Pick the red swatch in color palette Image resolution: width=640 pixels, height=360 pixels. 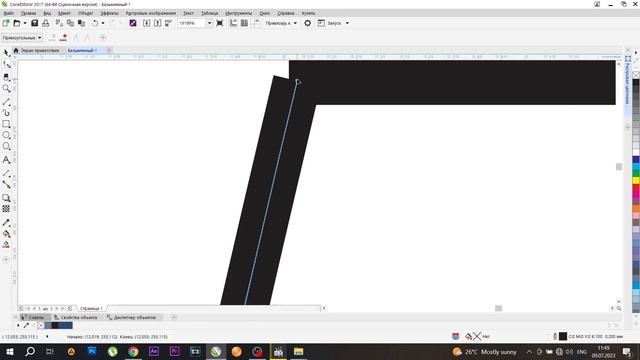(x=636, y=187)
